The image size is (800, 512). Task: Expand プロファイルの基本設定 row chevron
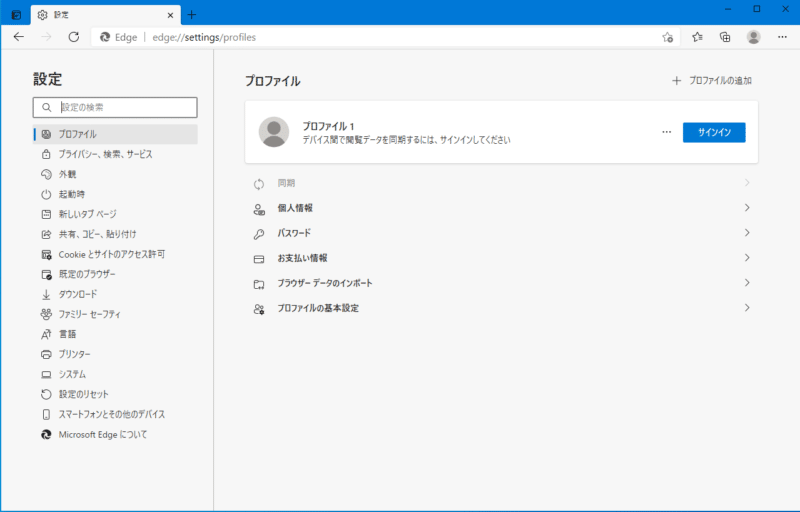point(747,308)
